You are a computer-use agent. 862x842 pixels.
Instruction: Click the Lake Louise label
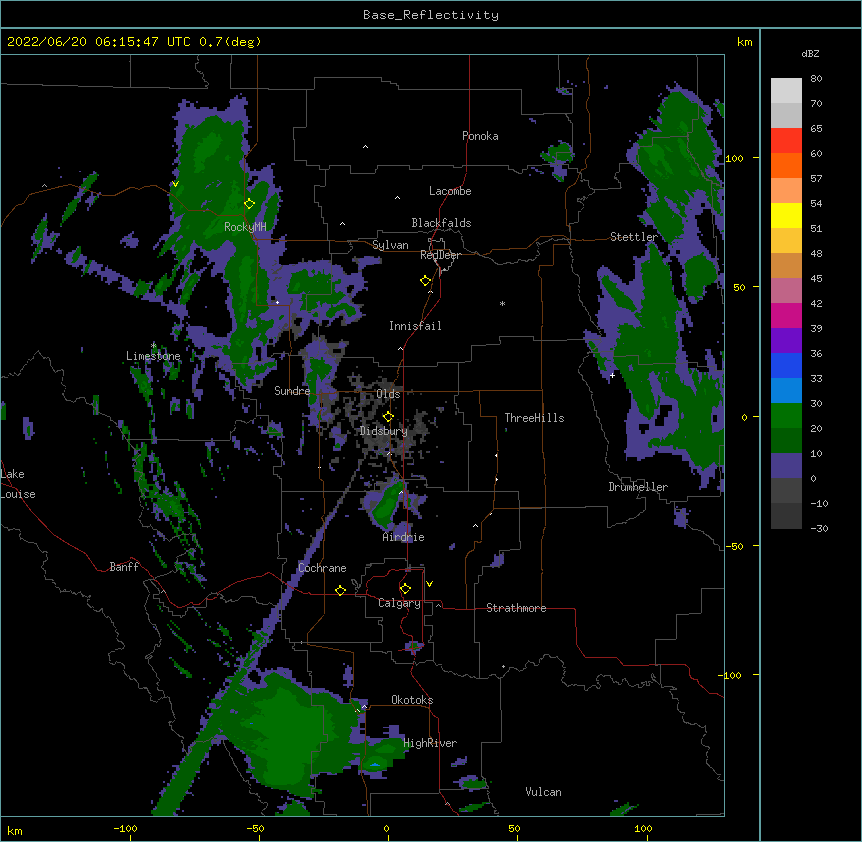pos(18,484)
